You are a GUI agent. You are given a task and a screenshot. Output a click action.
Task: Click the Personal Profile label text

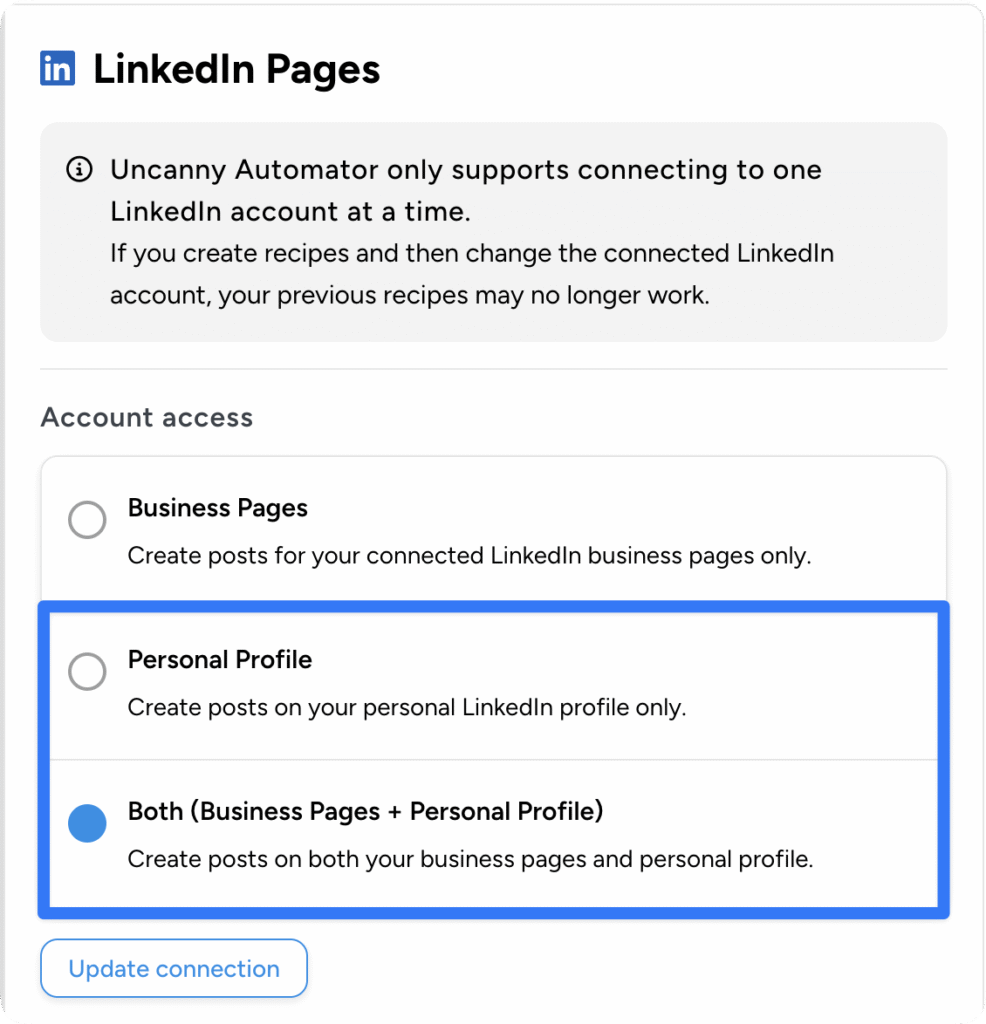pyautogui.click(x=219, y=660)
